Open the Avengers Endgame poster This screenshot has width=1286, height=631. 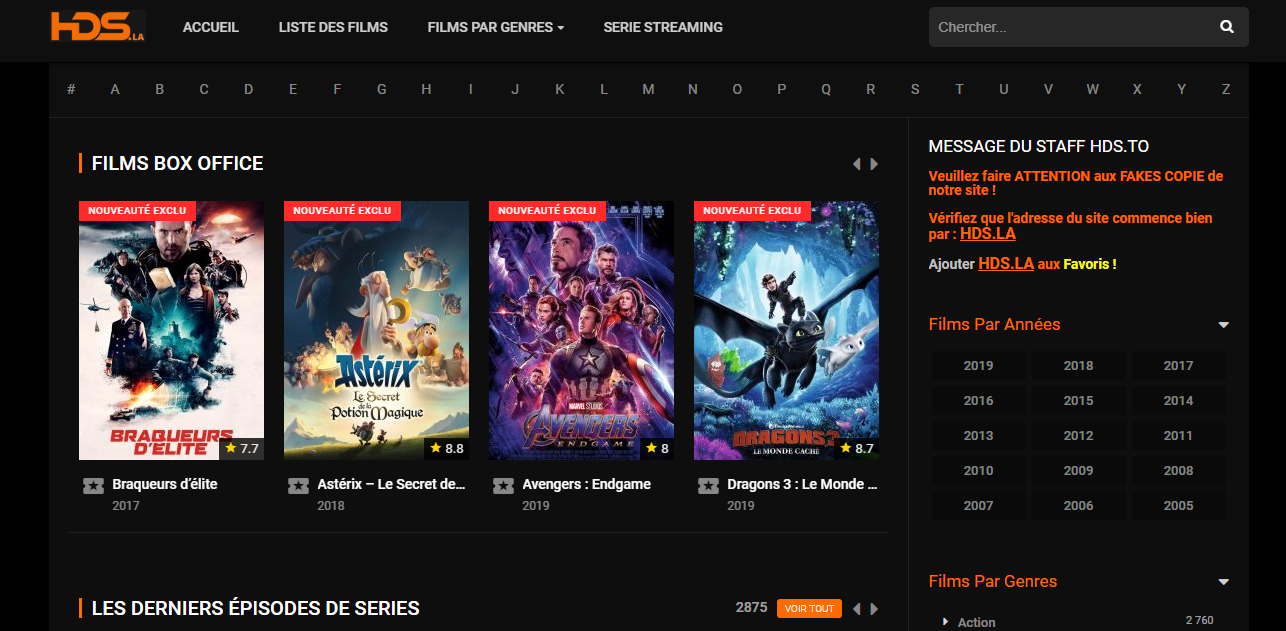pos(581,330)
